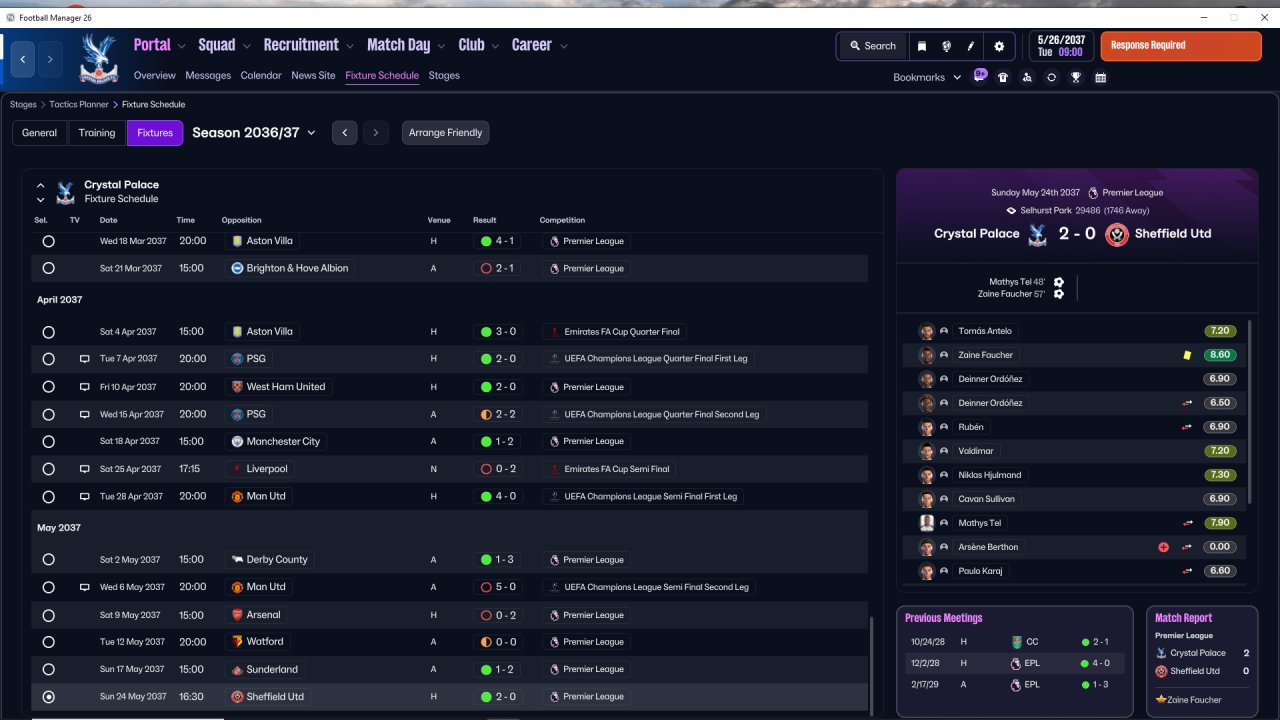Click the player search scouting icon
This screenshot has height=720, width=1280.
click(1027, 77)
